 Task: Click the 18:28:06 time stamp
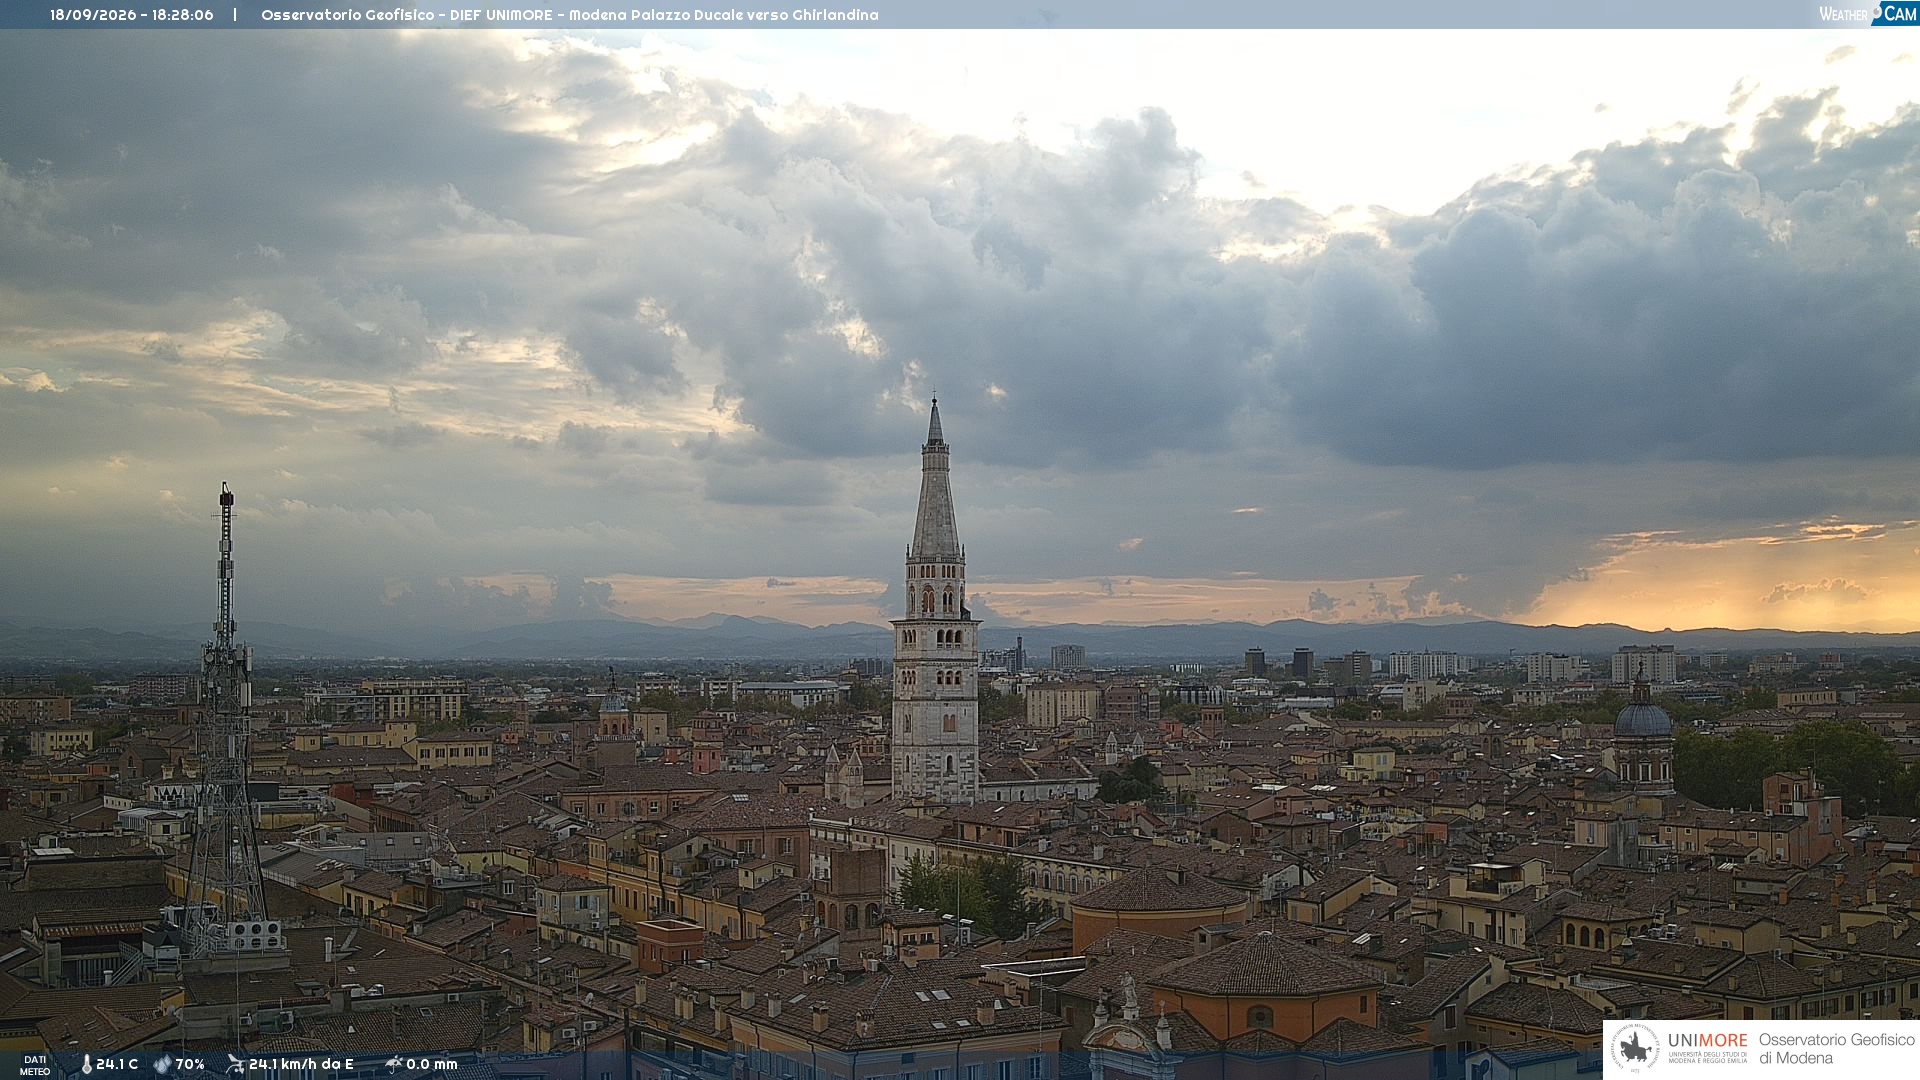point(183,15)
